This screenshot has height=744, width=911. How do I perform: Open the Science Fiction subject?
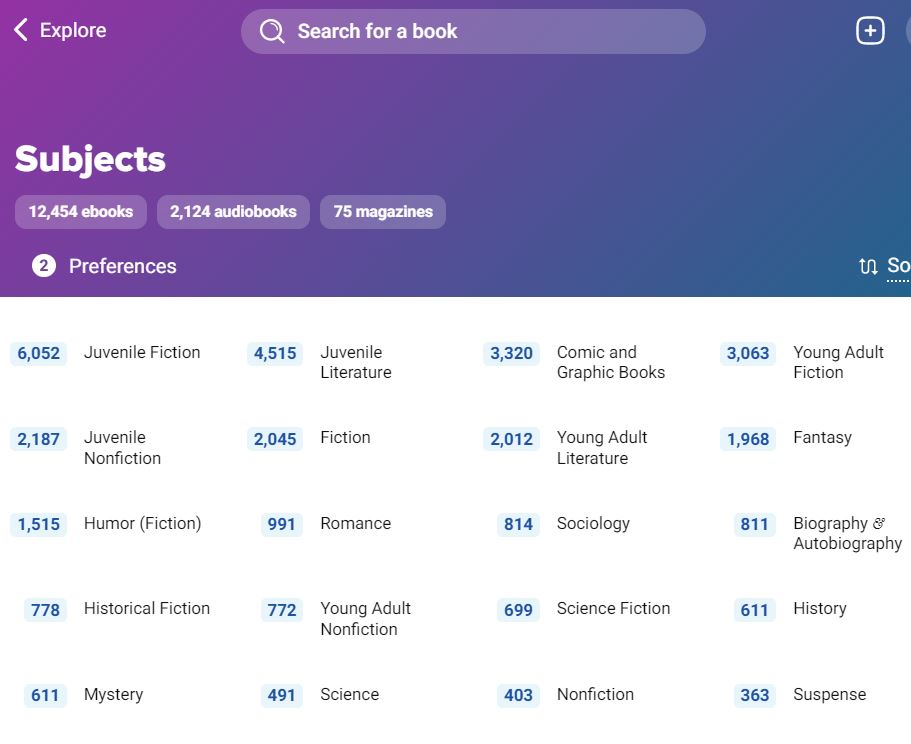(x=613, y=609)
